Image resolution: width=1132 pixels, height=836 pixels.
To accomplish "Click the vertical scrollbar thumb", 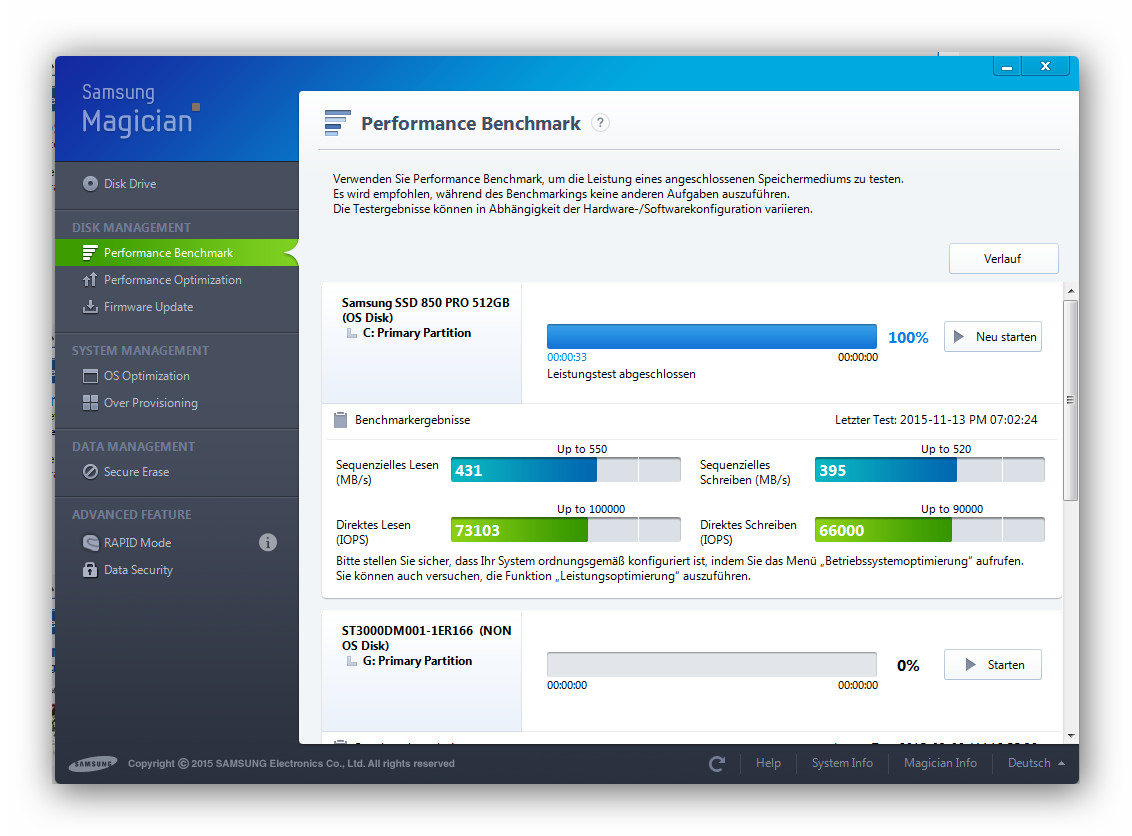I will point(1071,400).
